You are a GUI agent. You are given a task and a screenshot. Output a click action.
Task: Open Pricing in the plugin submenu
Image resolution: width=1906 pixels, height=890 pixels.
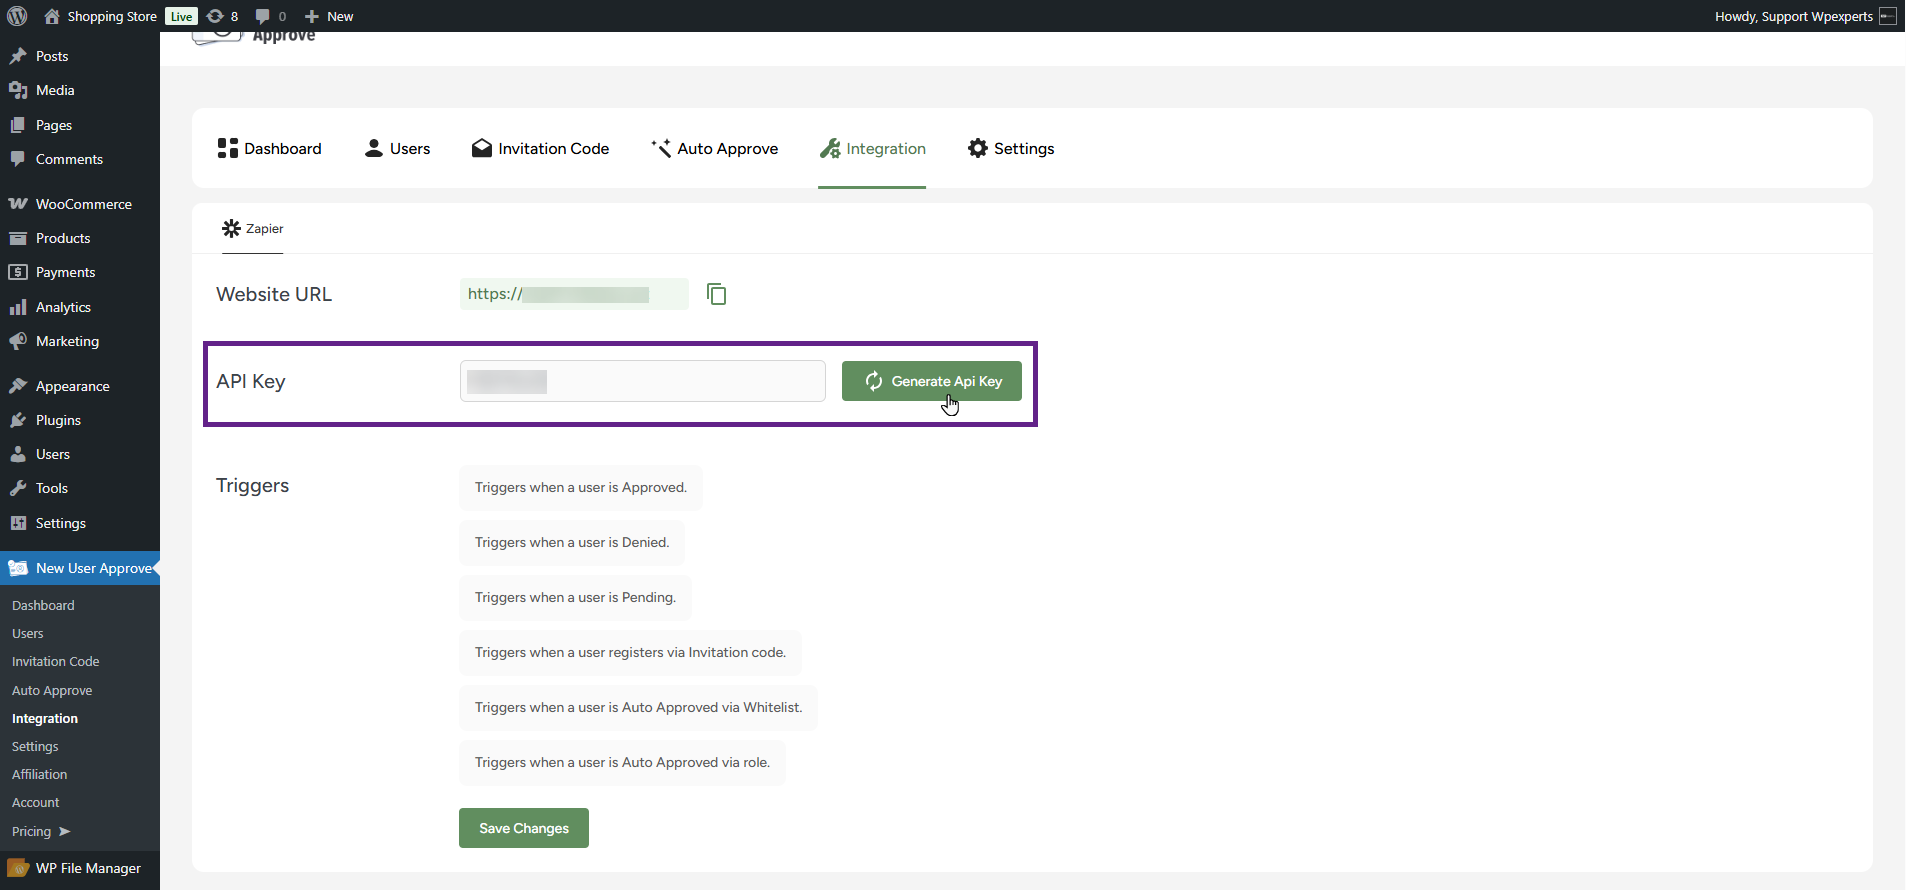click(x=32, y=831)
